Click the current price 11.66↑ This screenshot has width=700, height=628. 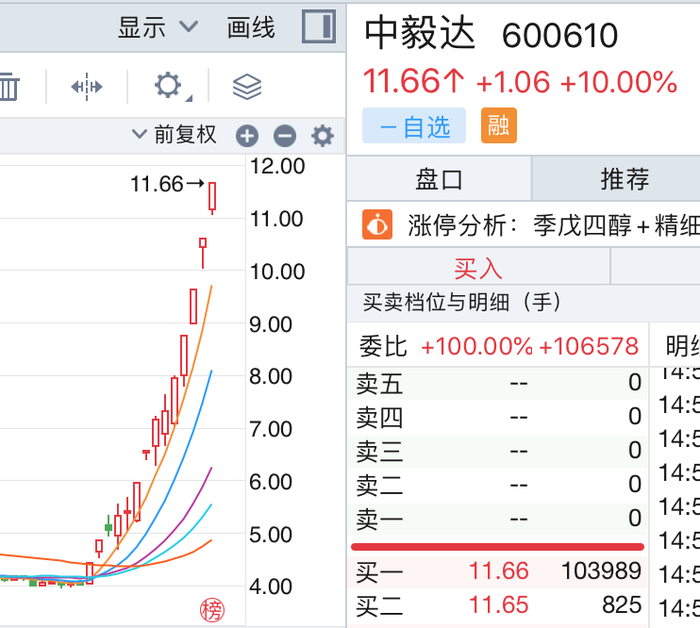pos(413,82)
